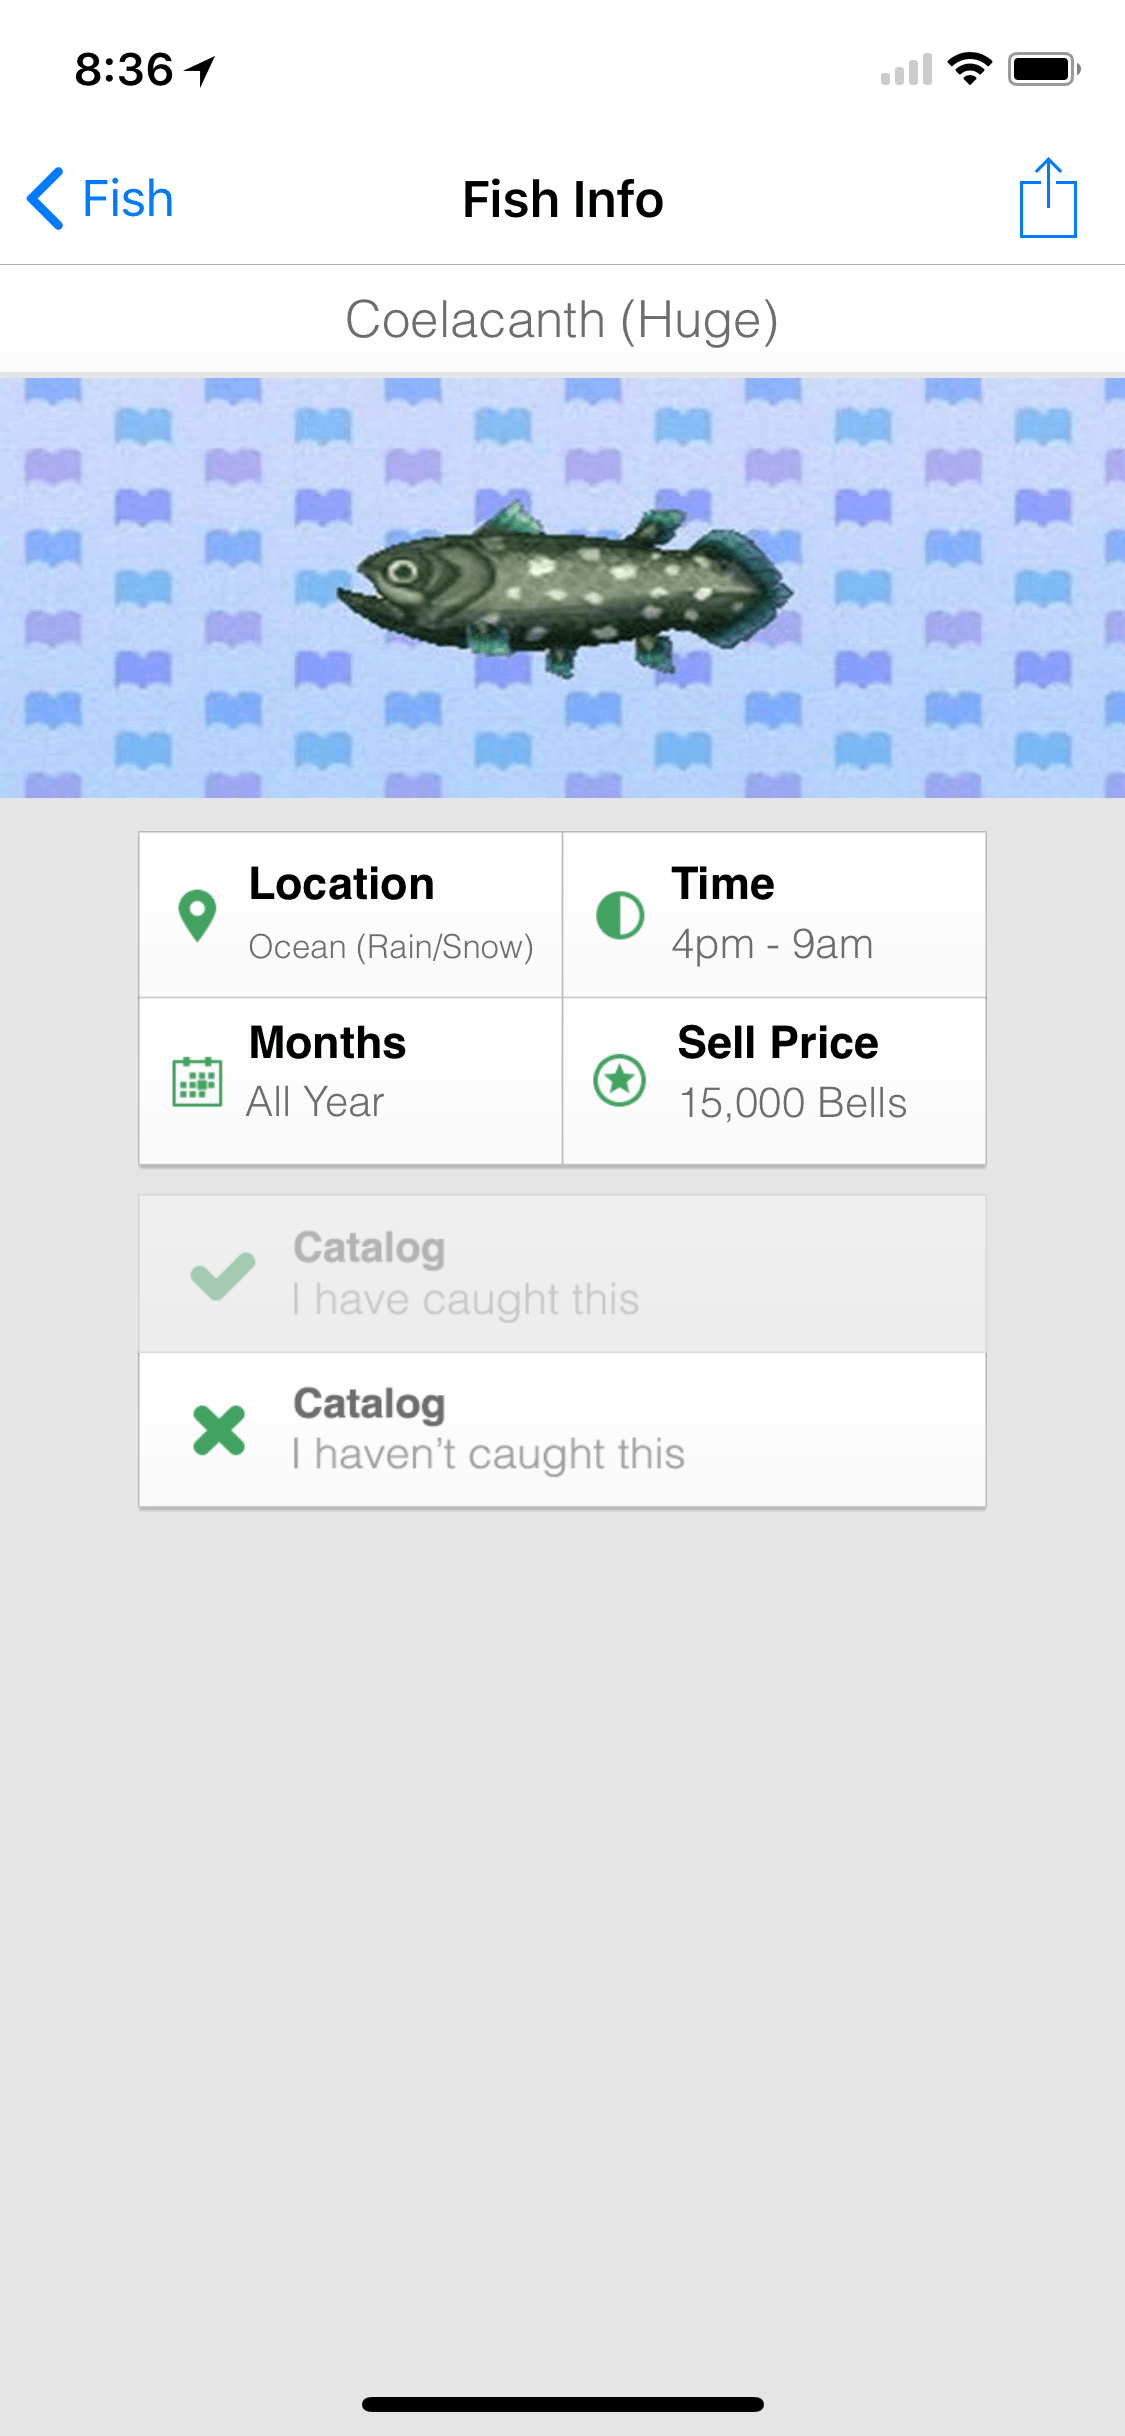Select 'I haven't caught this' option
1125x2436 pixels.
point(562,1430)
